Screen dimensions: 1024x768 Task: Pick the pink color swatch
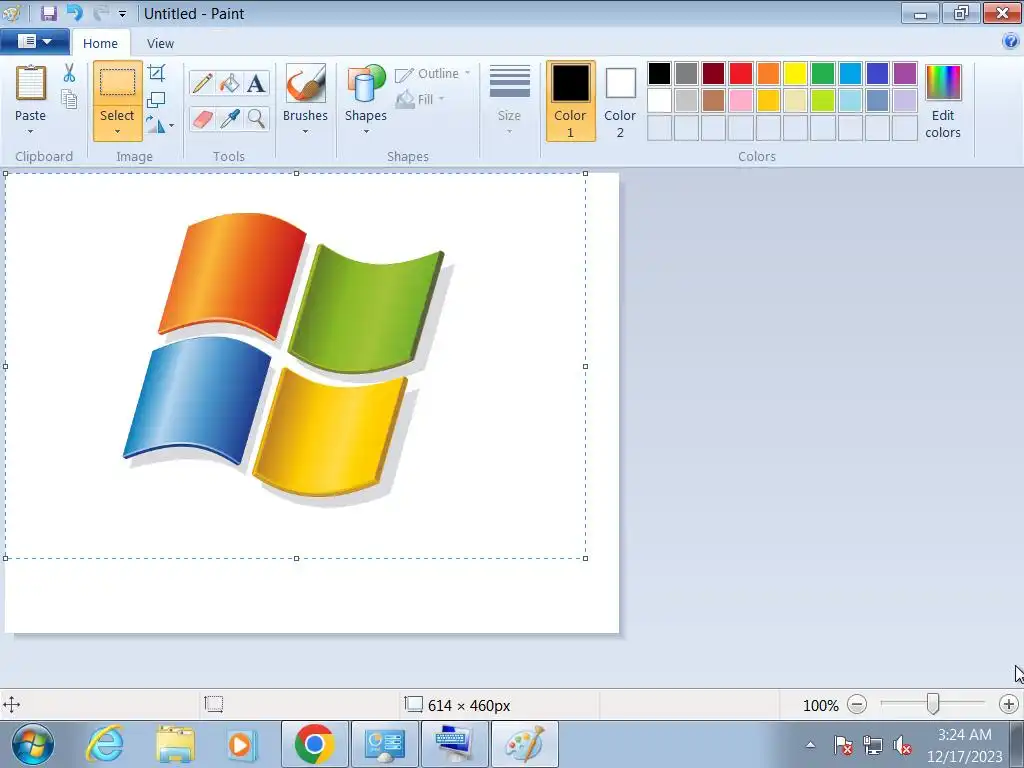tap(741, 101)
